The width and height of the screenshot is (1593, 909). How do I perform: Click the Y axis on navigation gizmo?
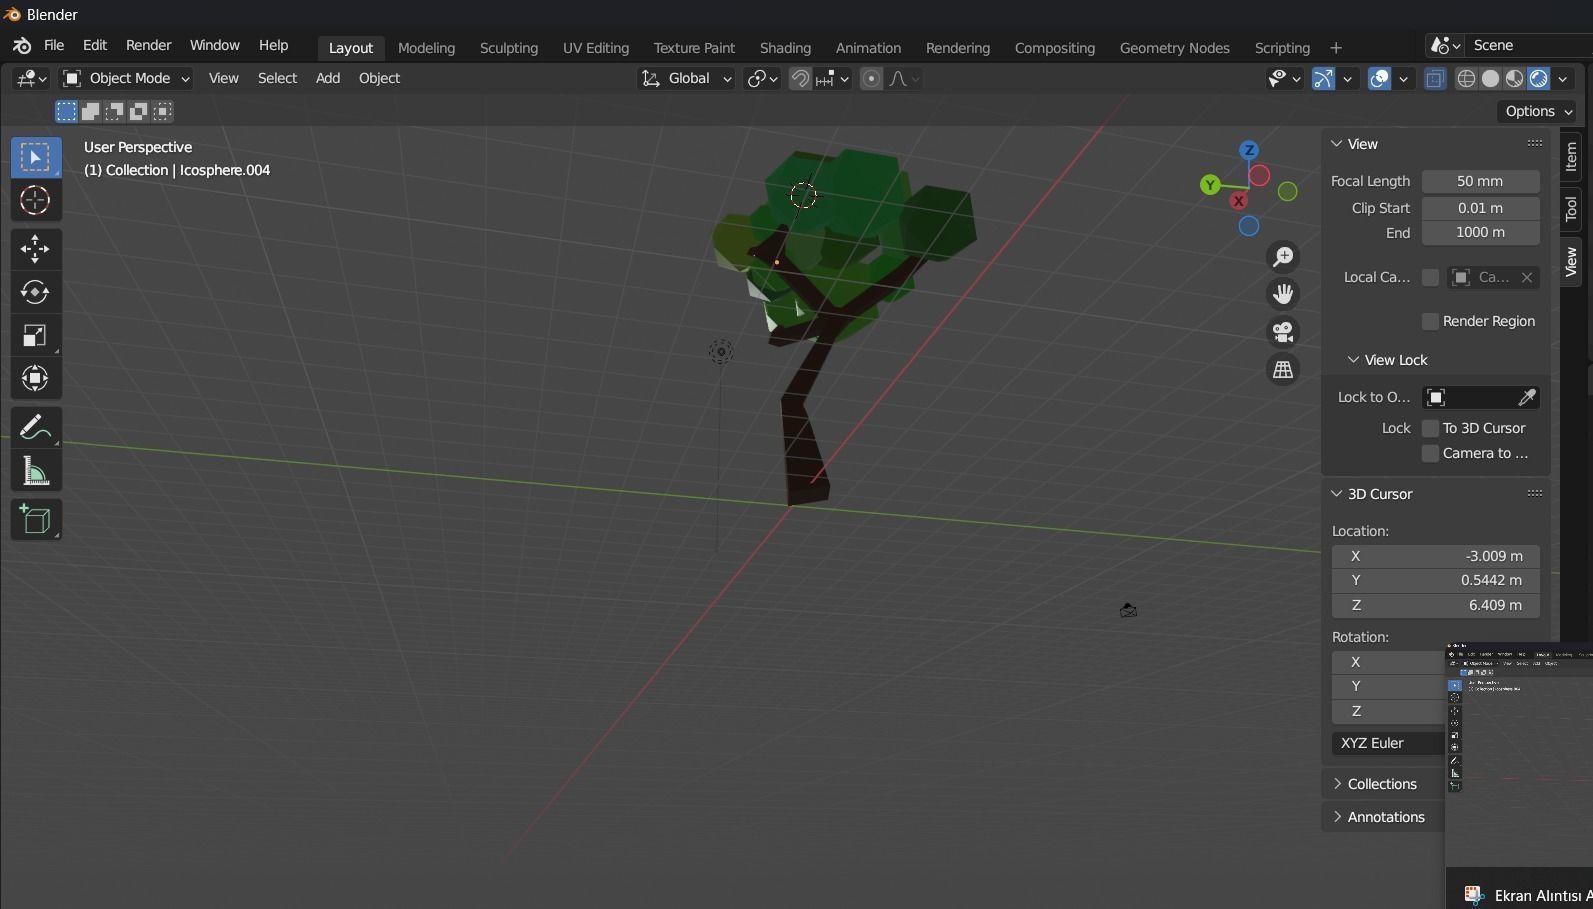(1210, 185)
